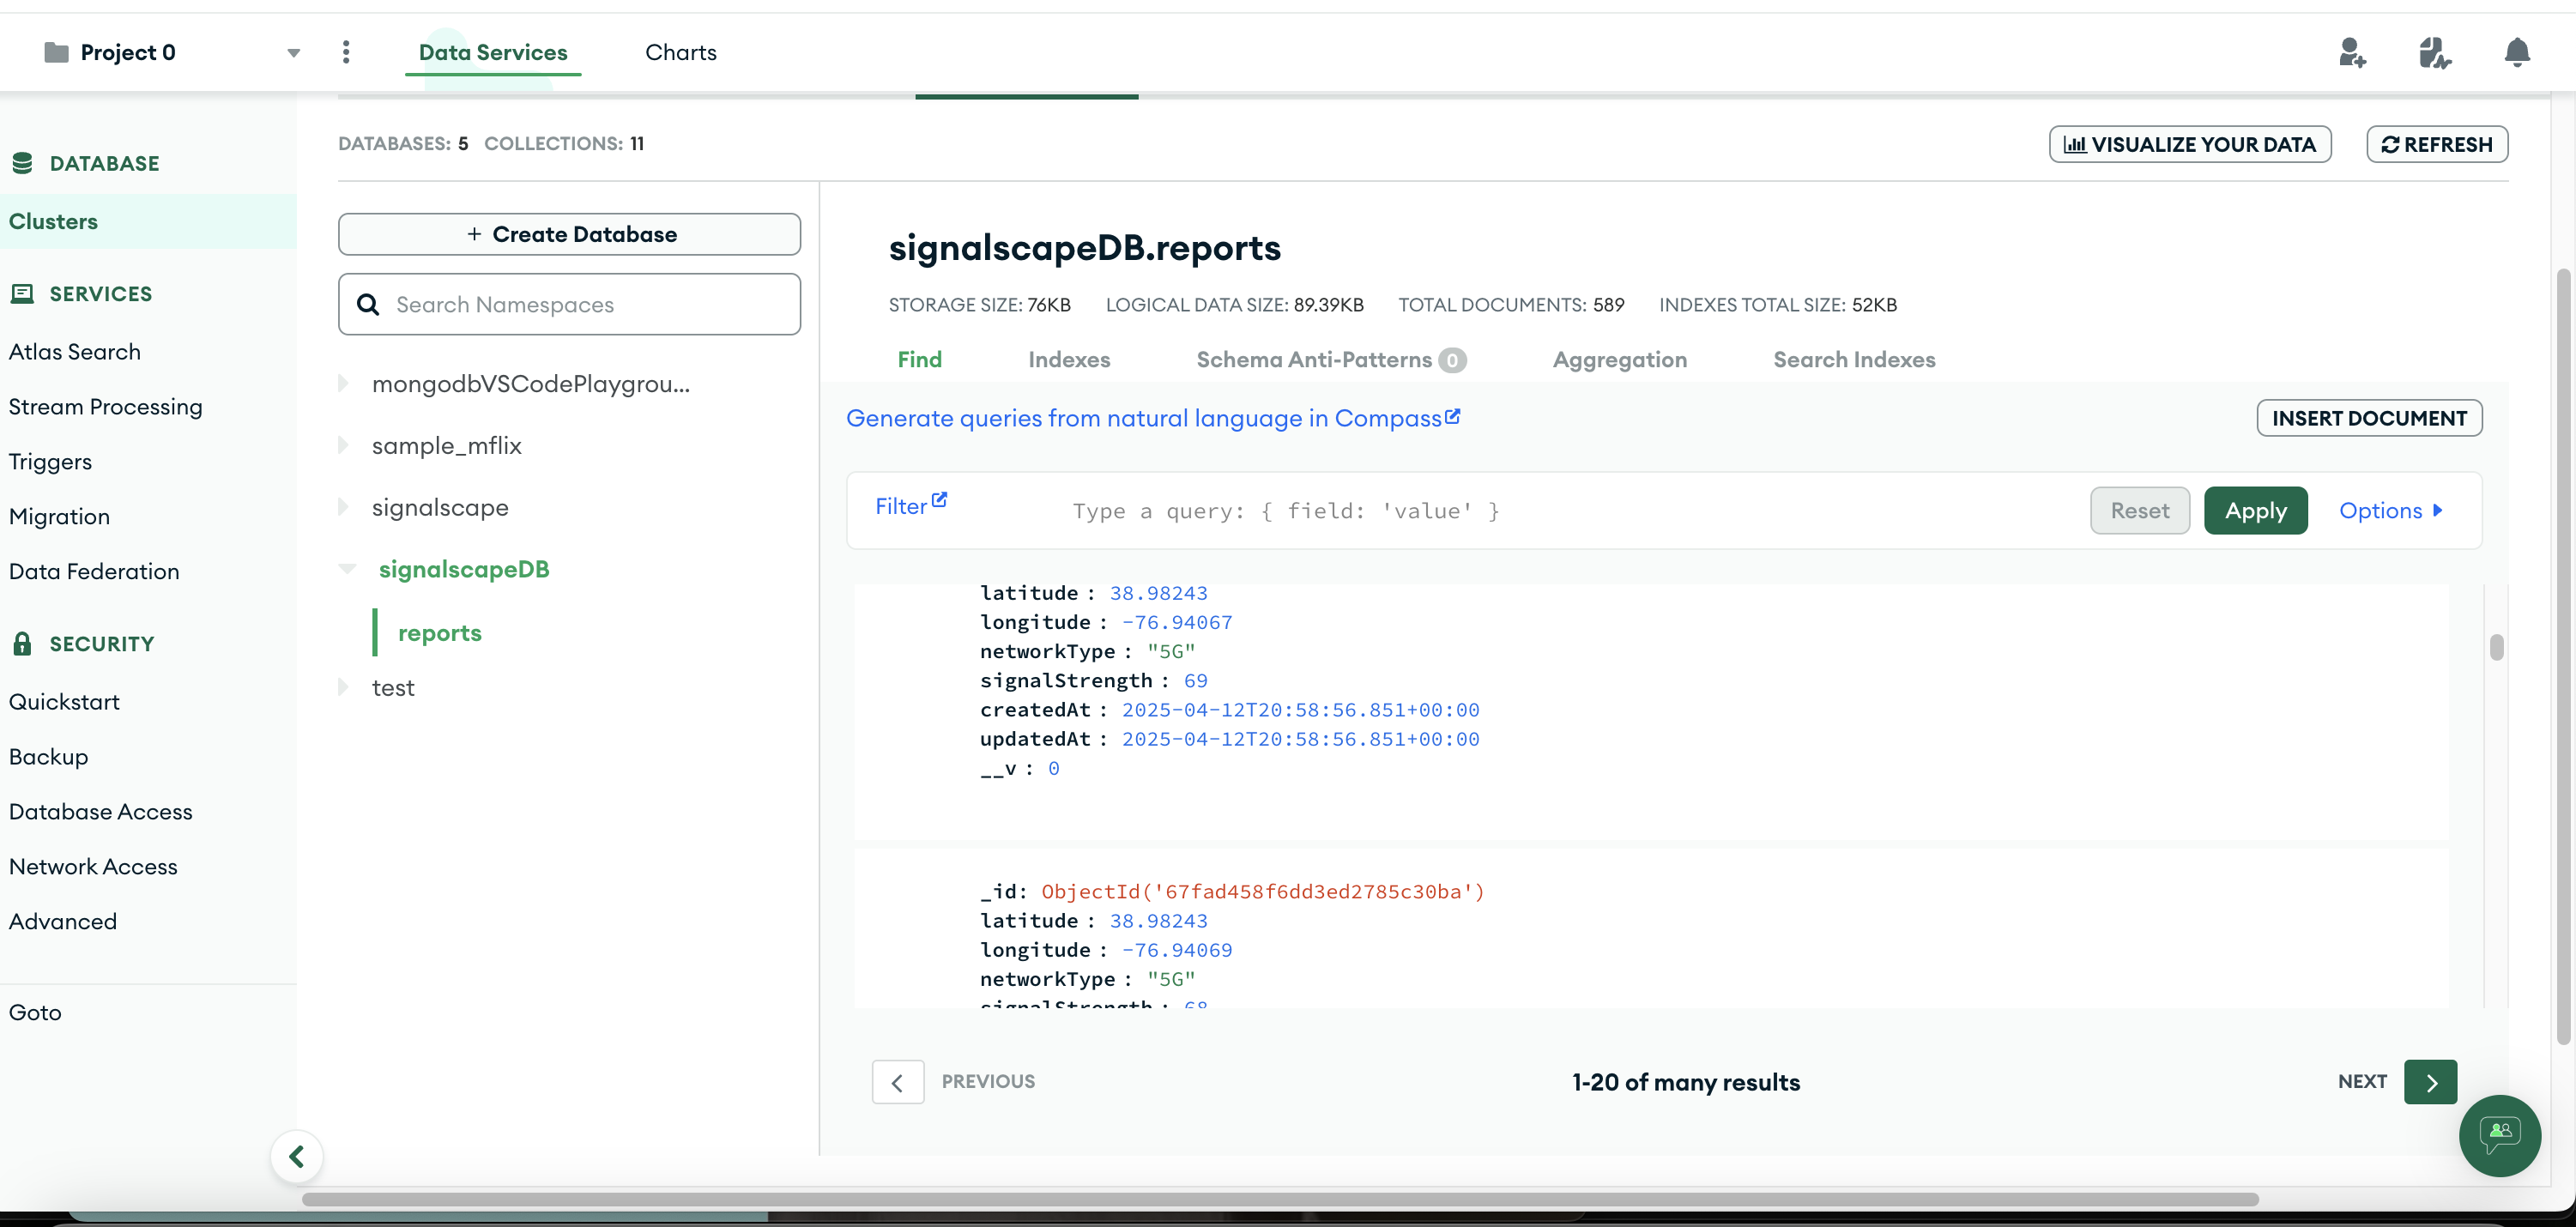The width and height of the screenshot is (2576, 1227).
Task: Open the notifications bell icon
Action: click(2516, 52)
